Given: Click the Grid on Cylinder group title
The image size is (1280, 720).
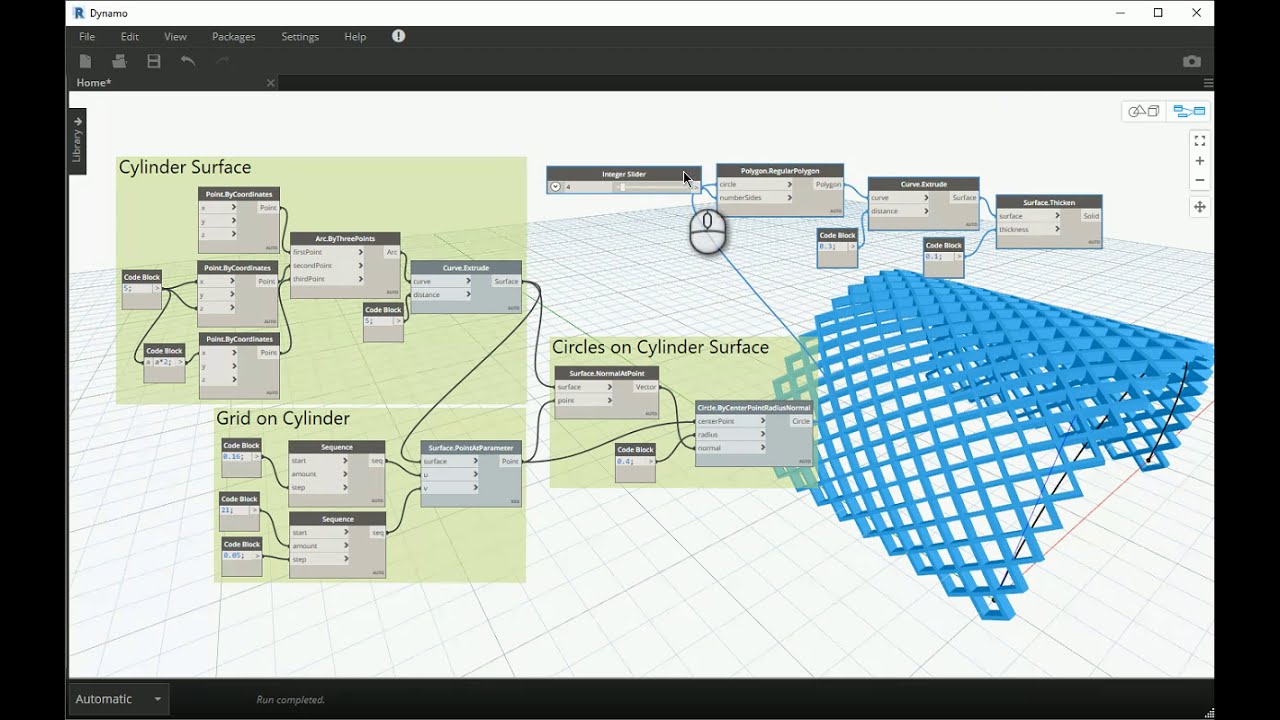Looking at the screenshot, I should pos(283,418).
